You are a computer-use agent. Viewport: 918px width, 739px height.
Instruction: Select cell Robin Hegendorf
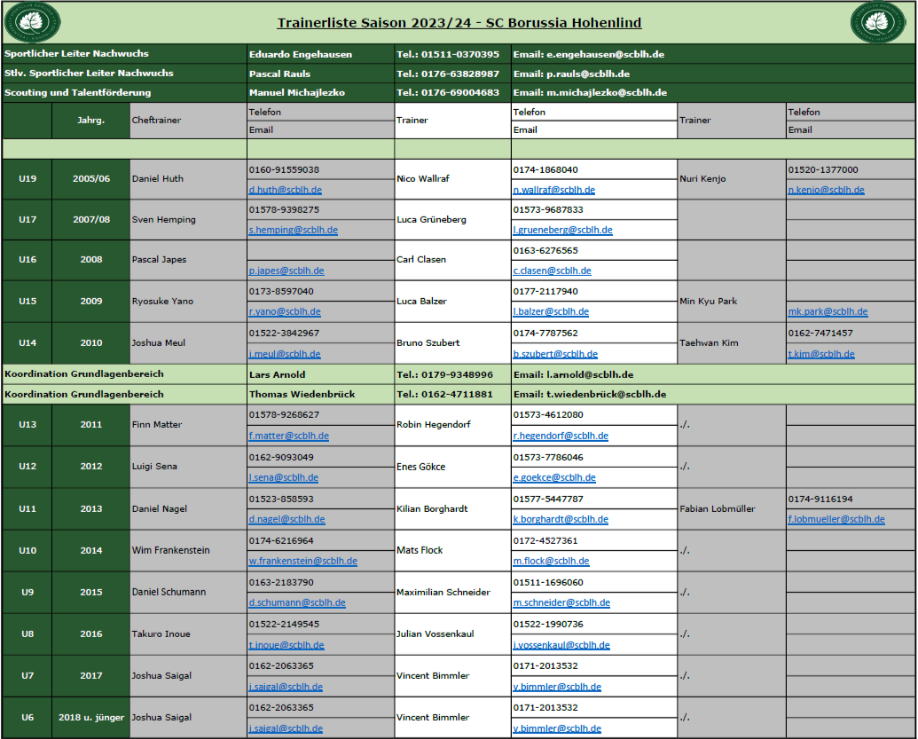pyautogui.click(x=453, y=425)
